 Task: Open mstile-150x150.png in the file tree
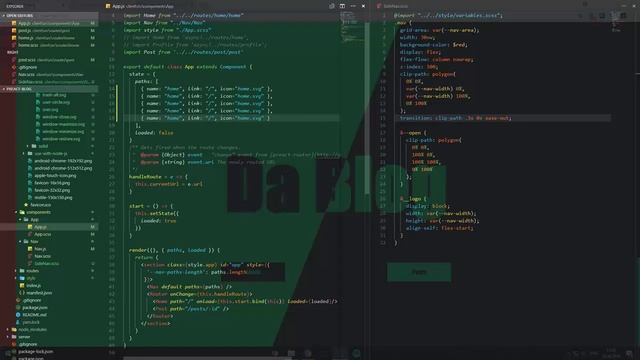point(53,198)
